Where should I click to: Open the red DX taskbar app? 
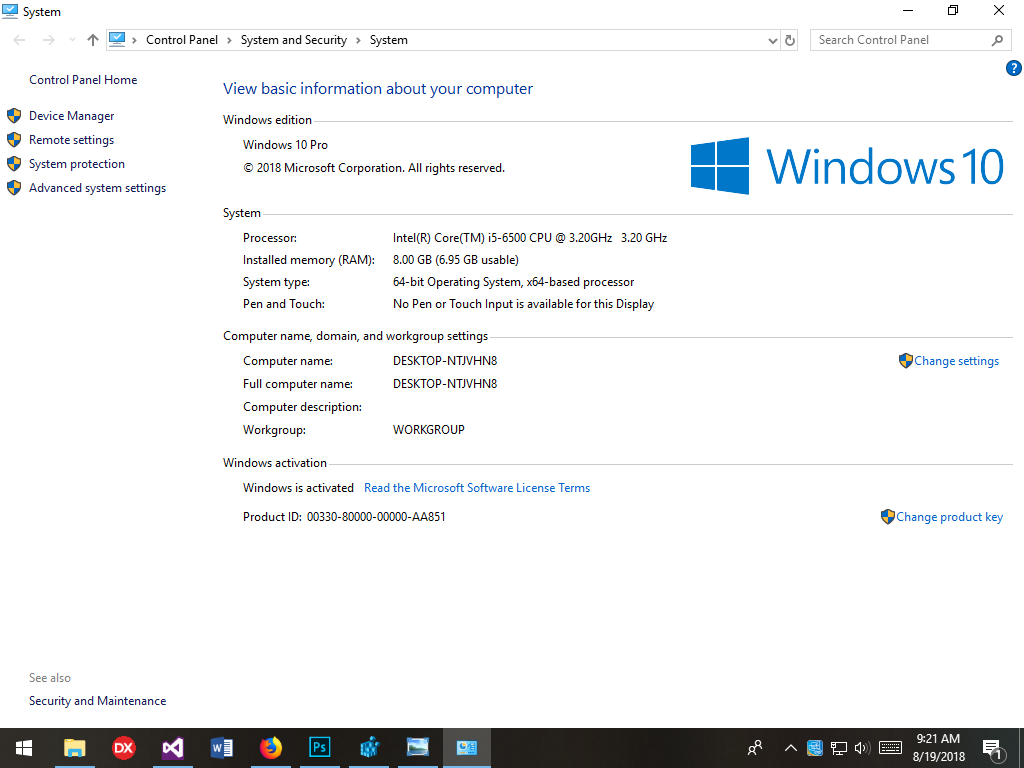[123, 748]
